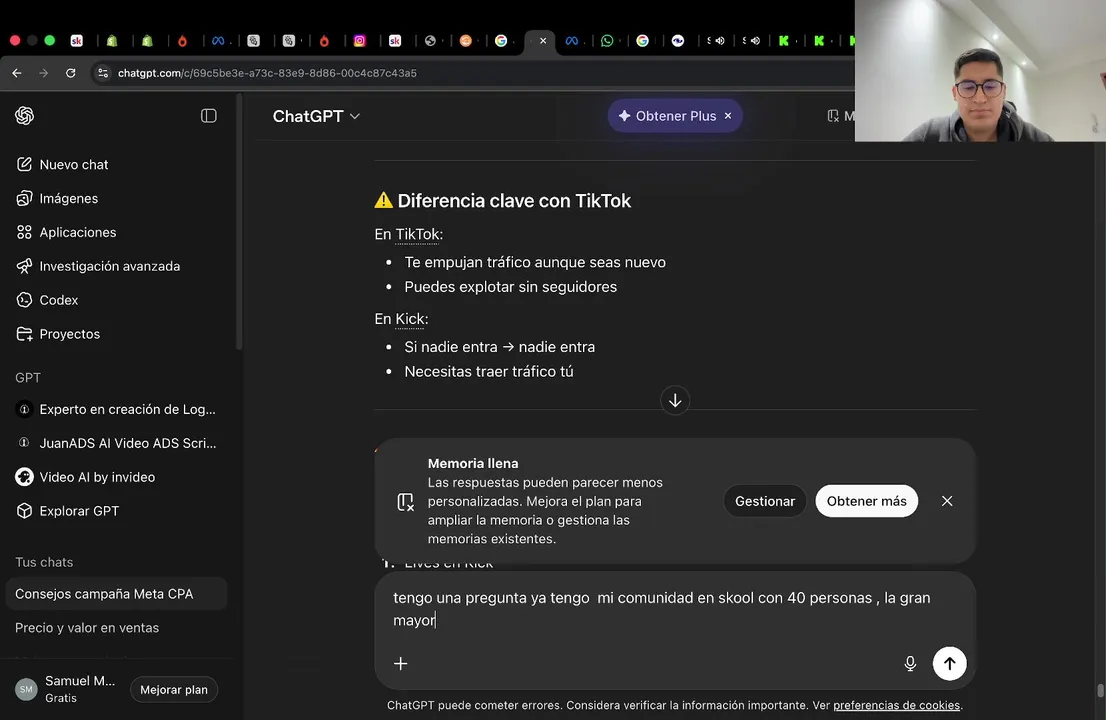Open JuanADS AI Video ADS Scri... GPT
The image size is (1106, 720).
click(116, 443)
